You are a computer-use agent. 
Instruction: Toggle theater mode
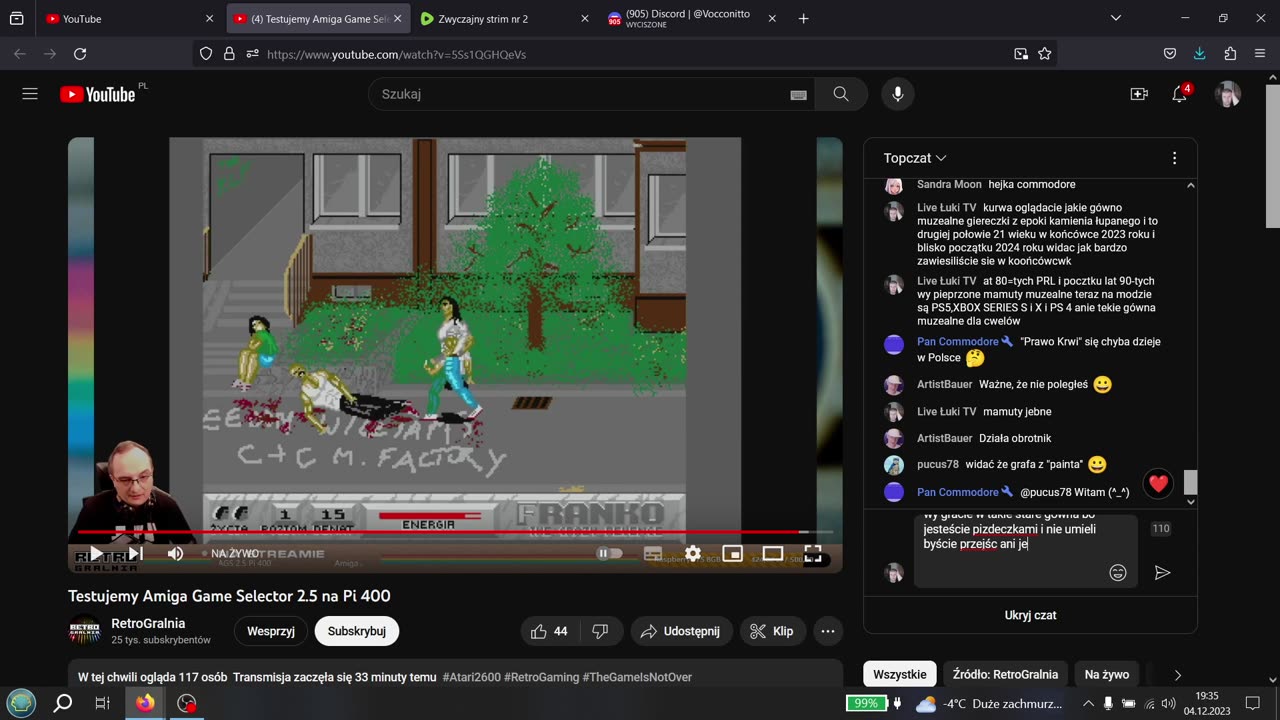coord(773,553)
